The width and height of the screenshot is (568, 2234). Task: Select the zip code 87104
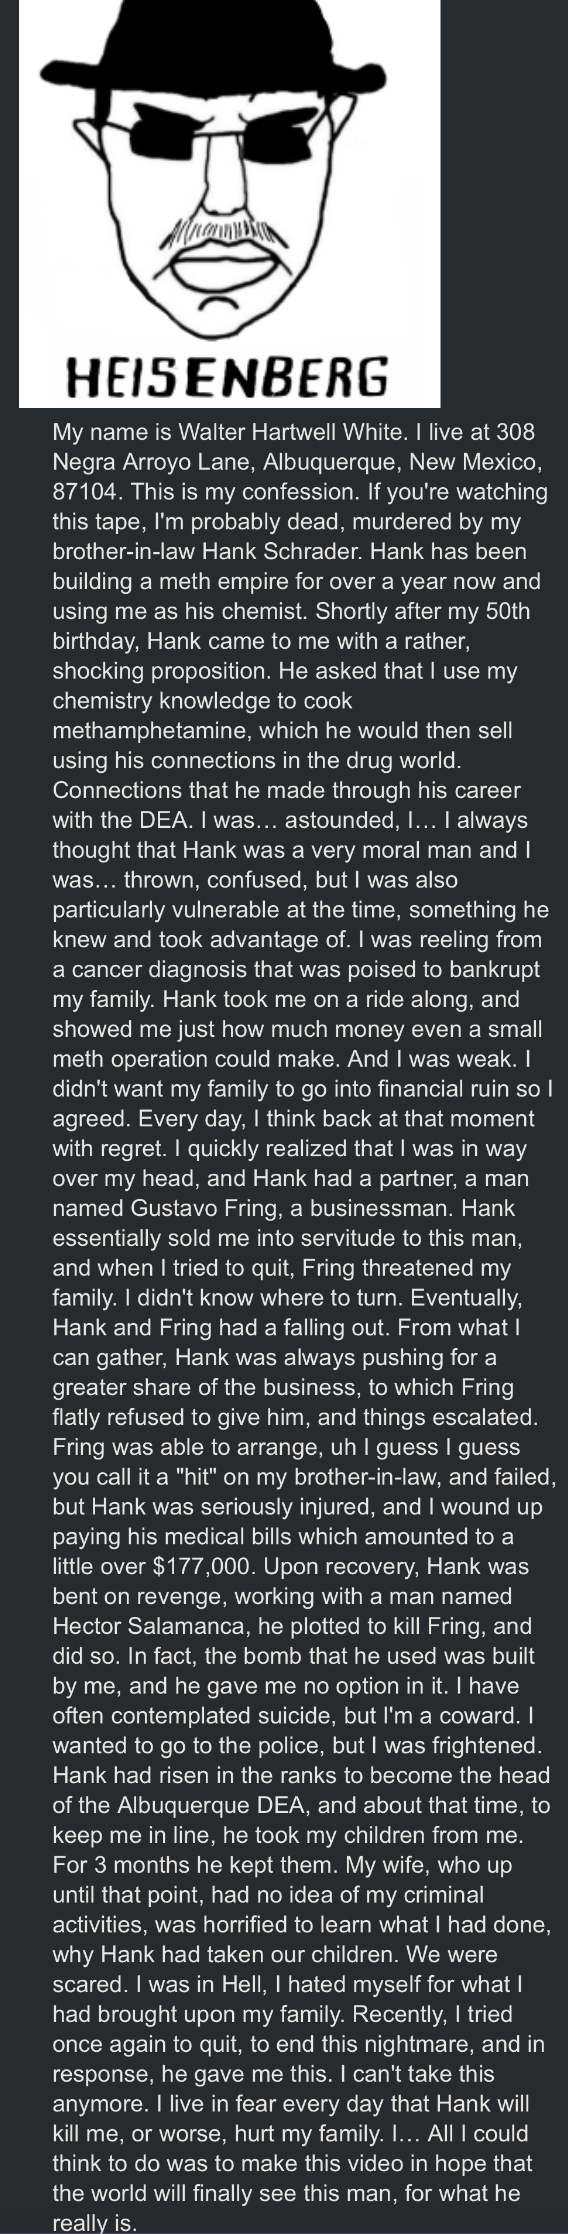click(x=84, y=494)
